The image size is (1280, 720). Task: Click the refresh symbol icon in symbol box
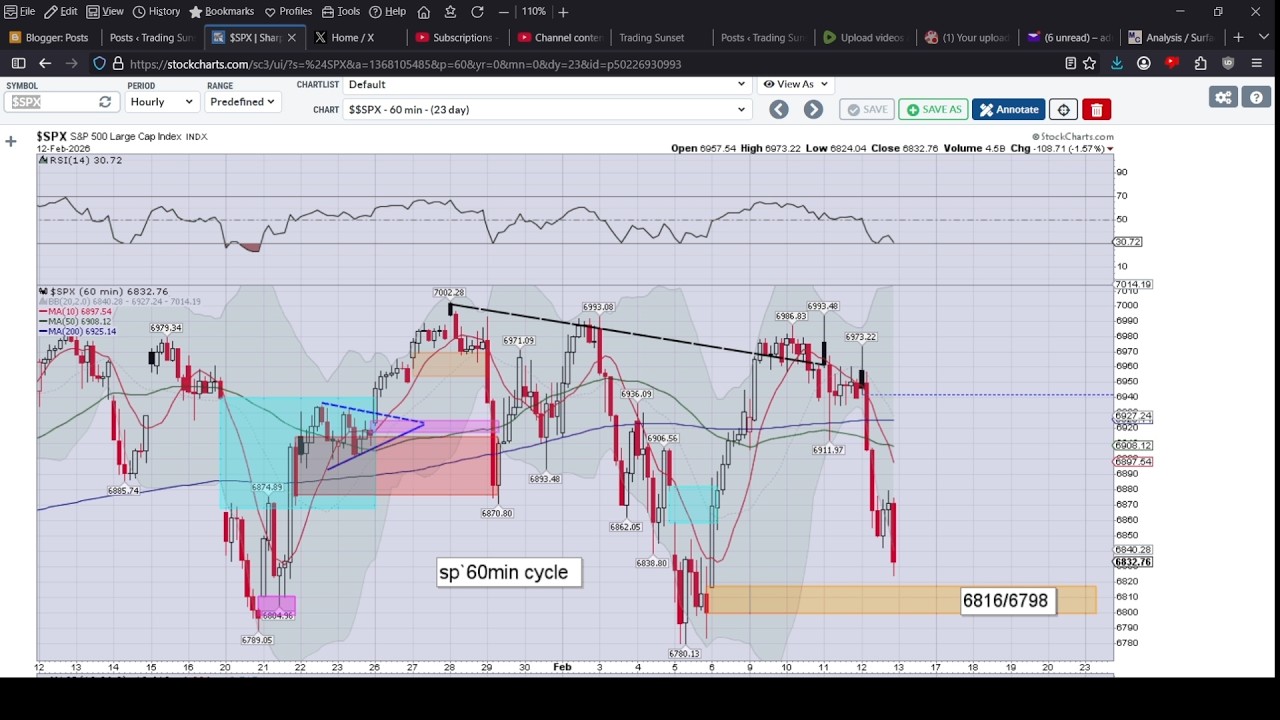click(104, 102)
